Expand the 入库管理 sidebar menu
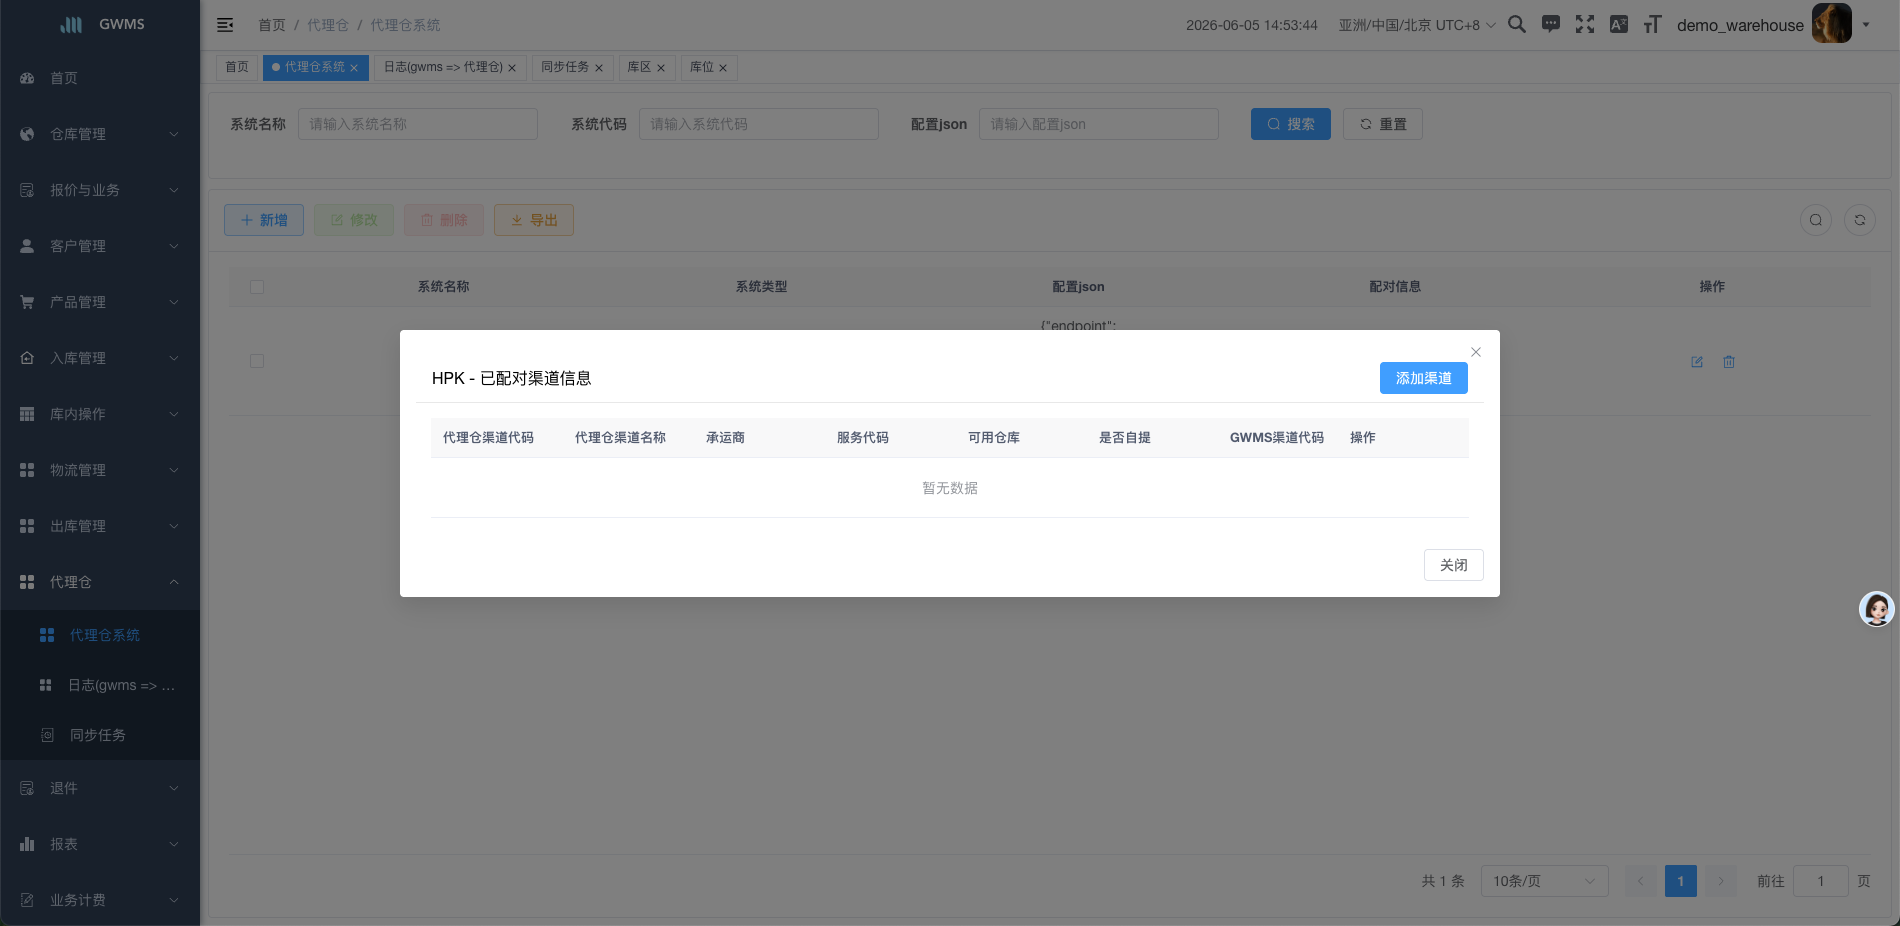Image resolution: width=1900 pixels, height=926 pixels. pos(100,358)
